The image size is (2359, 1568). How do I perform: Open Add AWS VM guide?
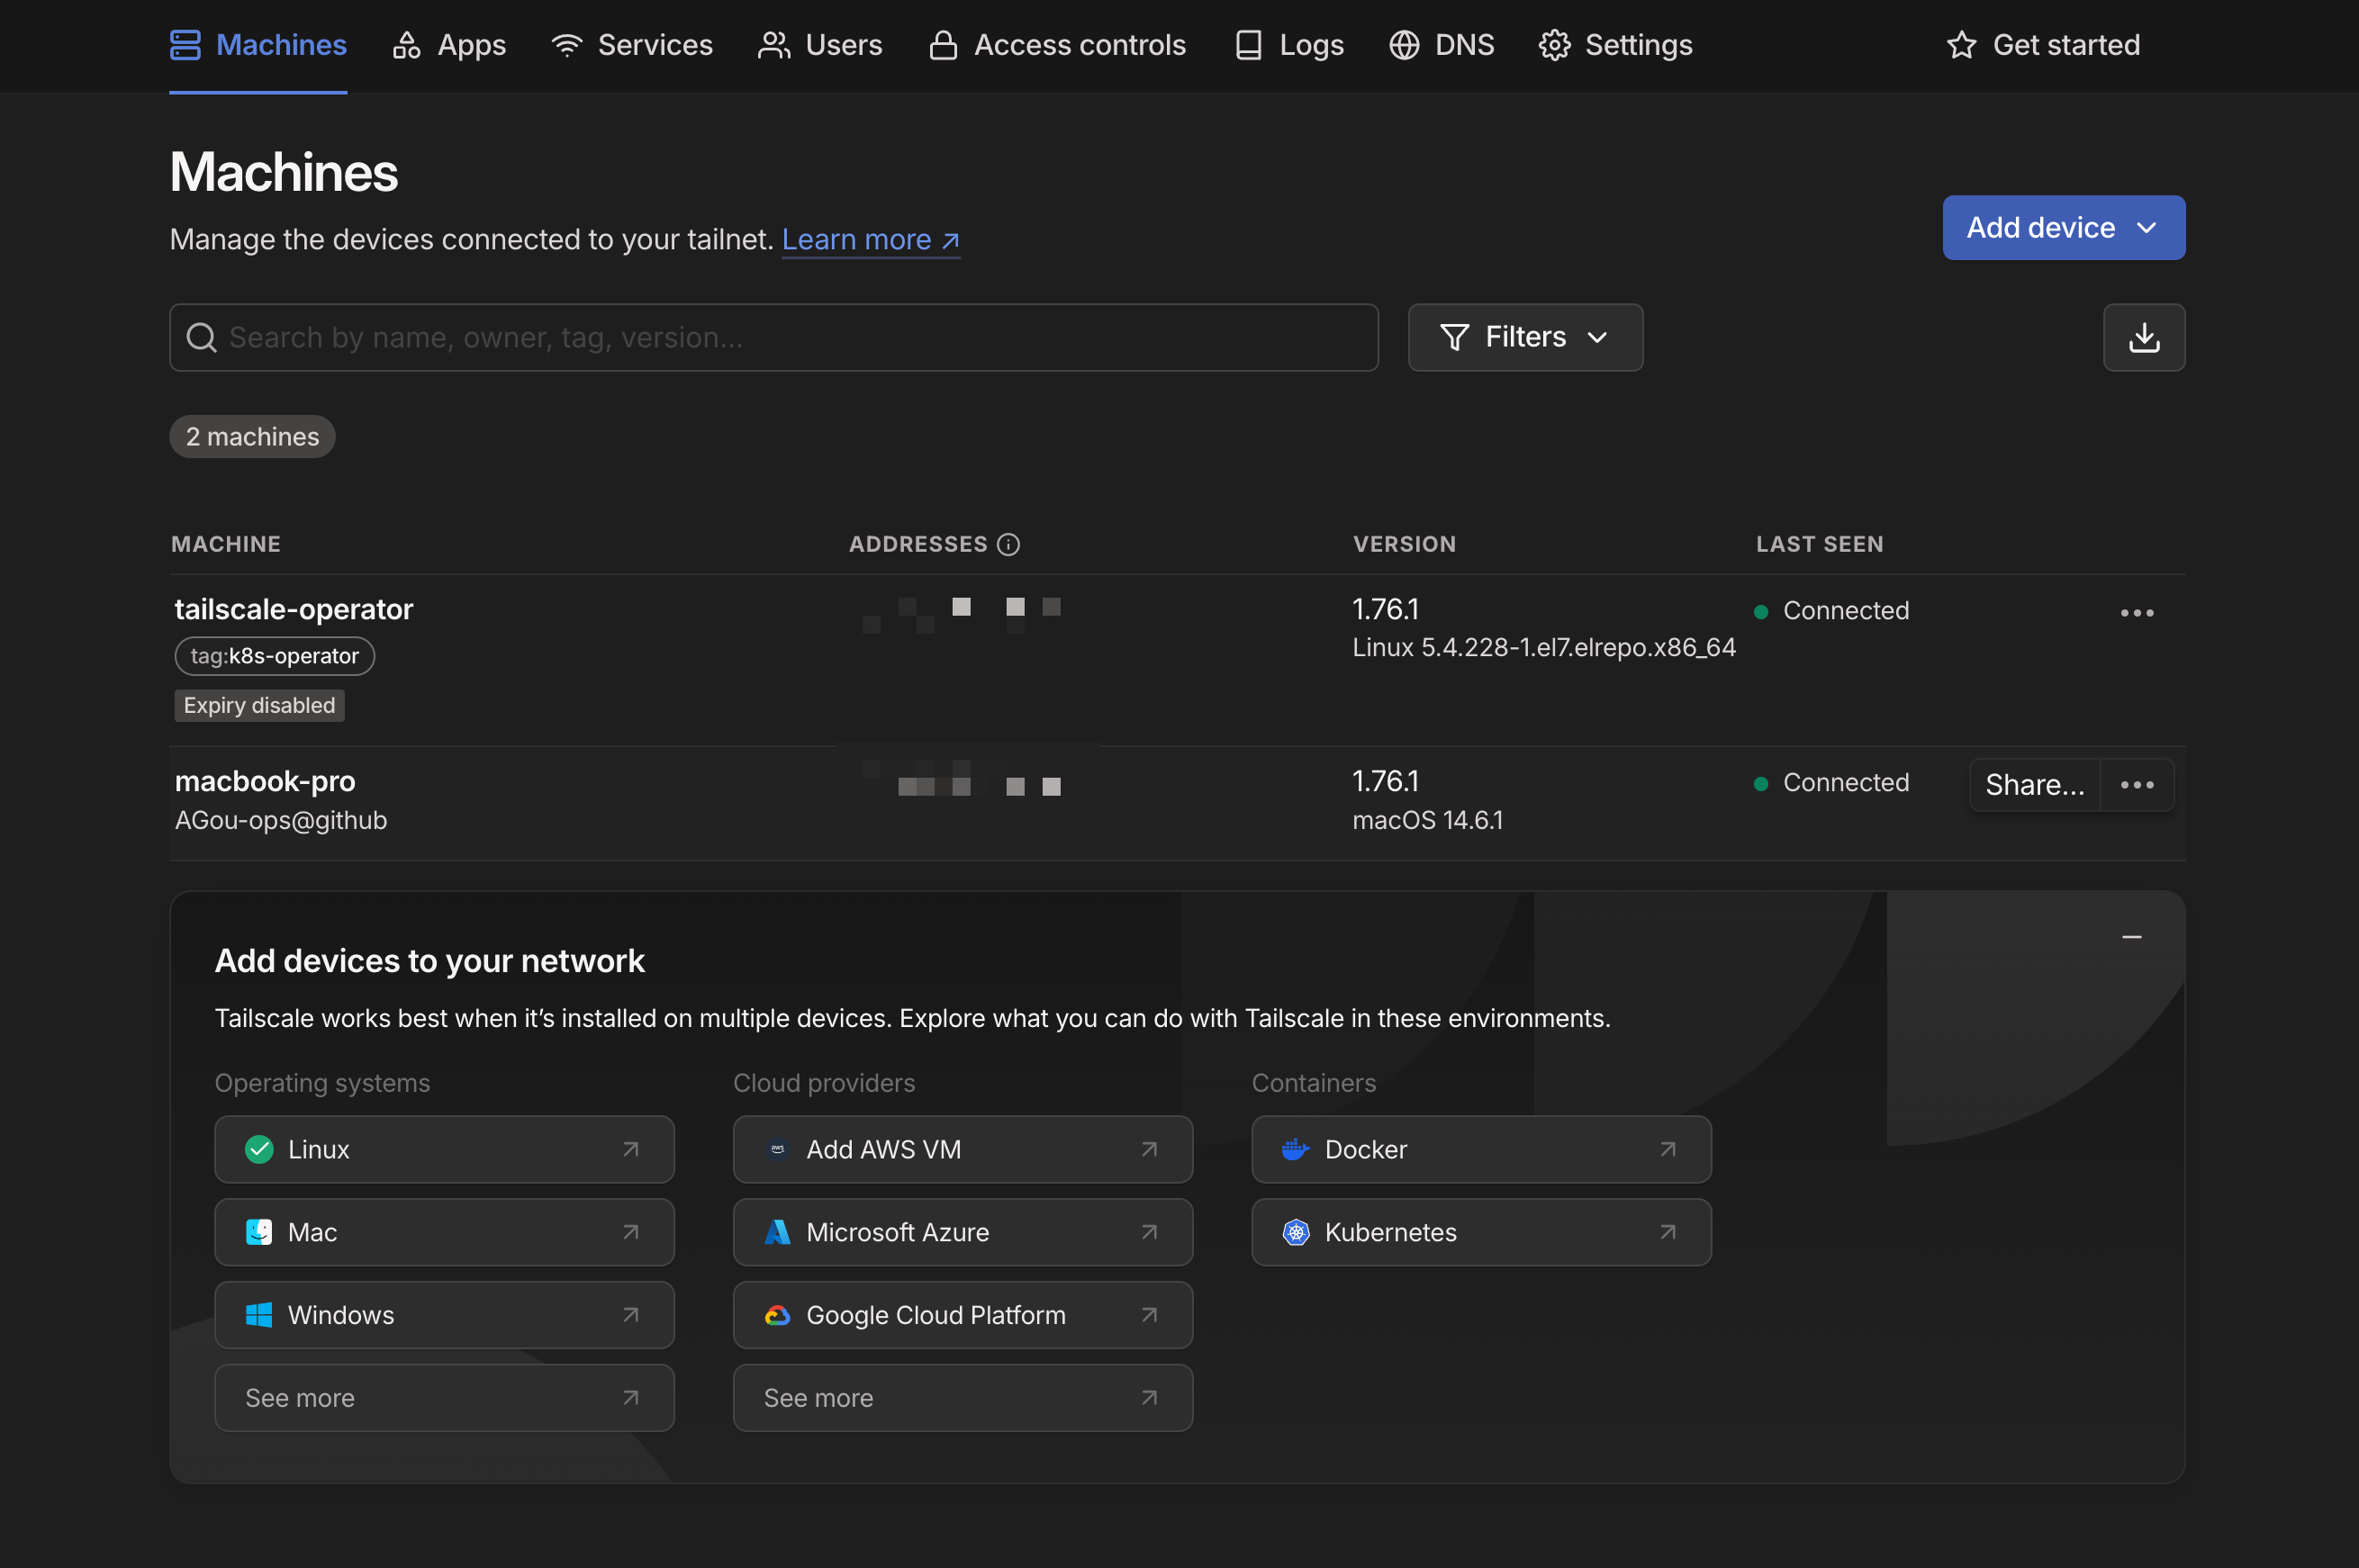tap(962, 1150)
